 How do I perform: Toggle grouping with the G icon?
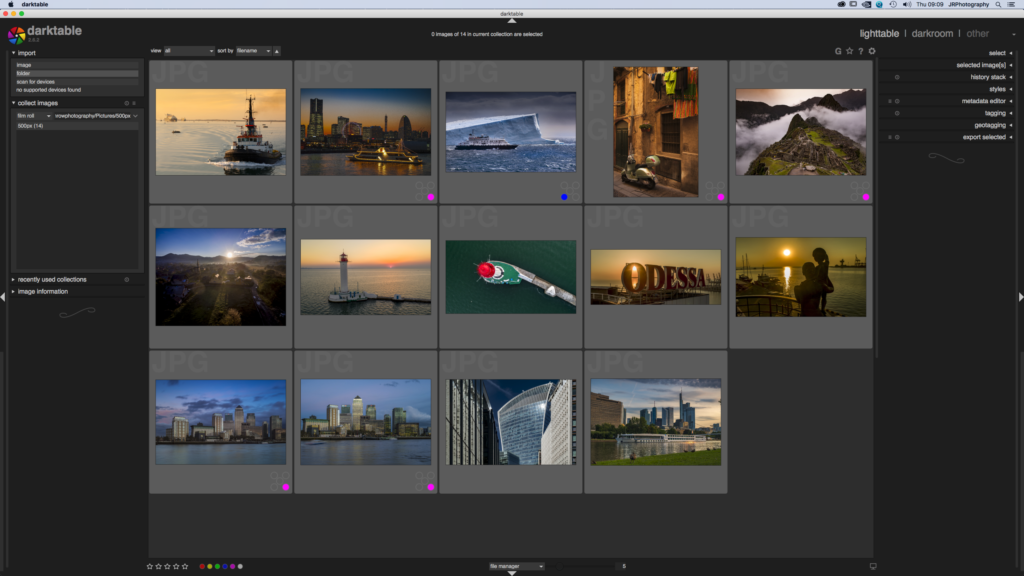838,51
